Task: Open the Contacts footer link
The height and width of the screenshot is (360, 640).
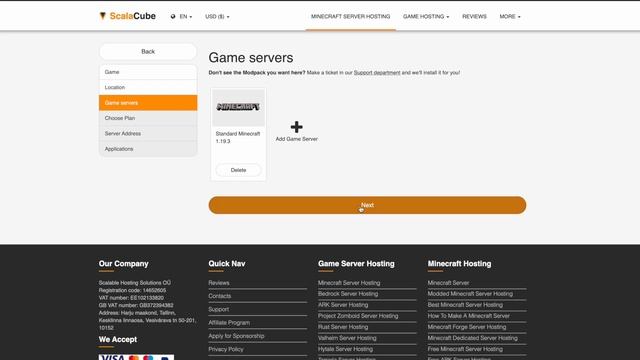Action: point(220,296)
